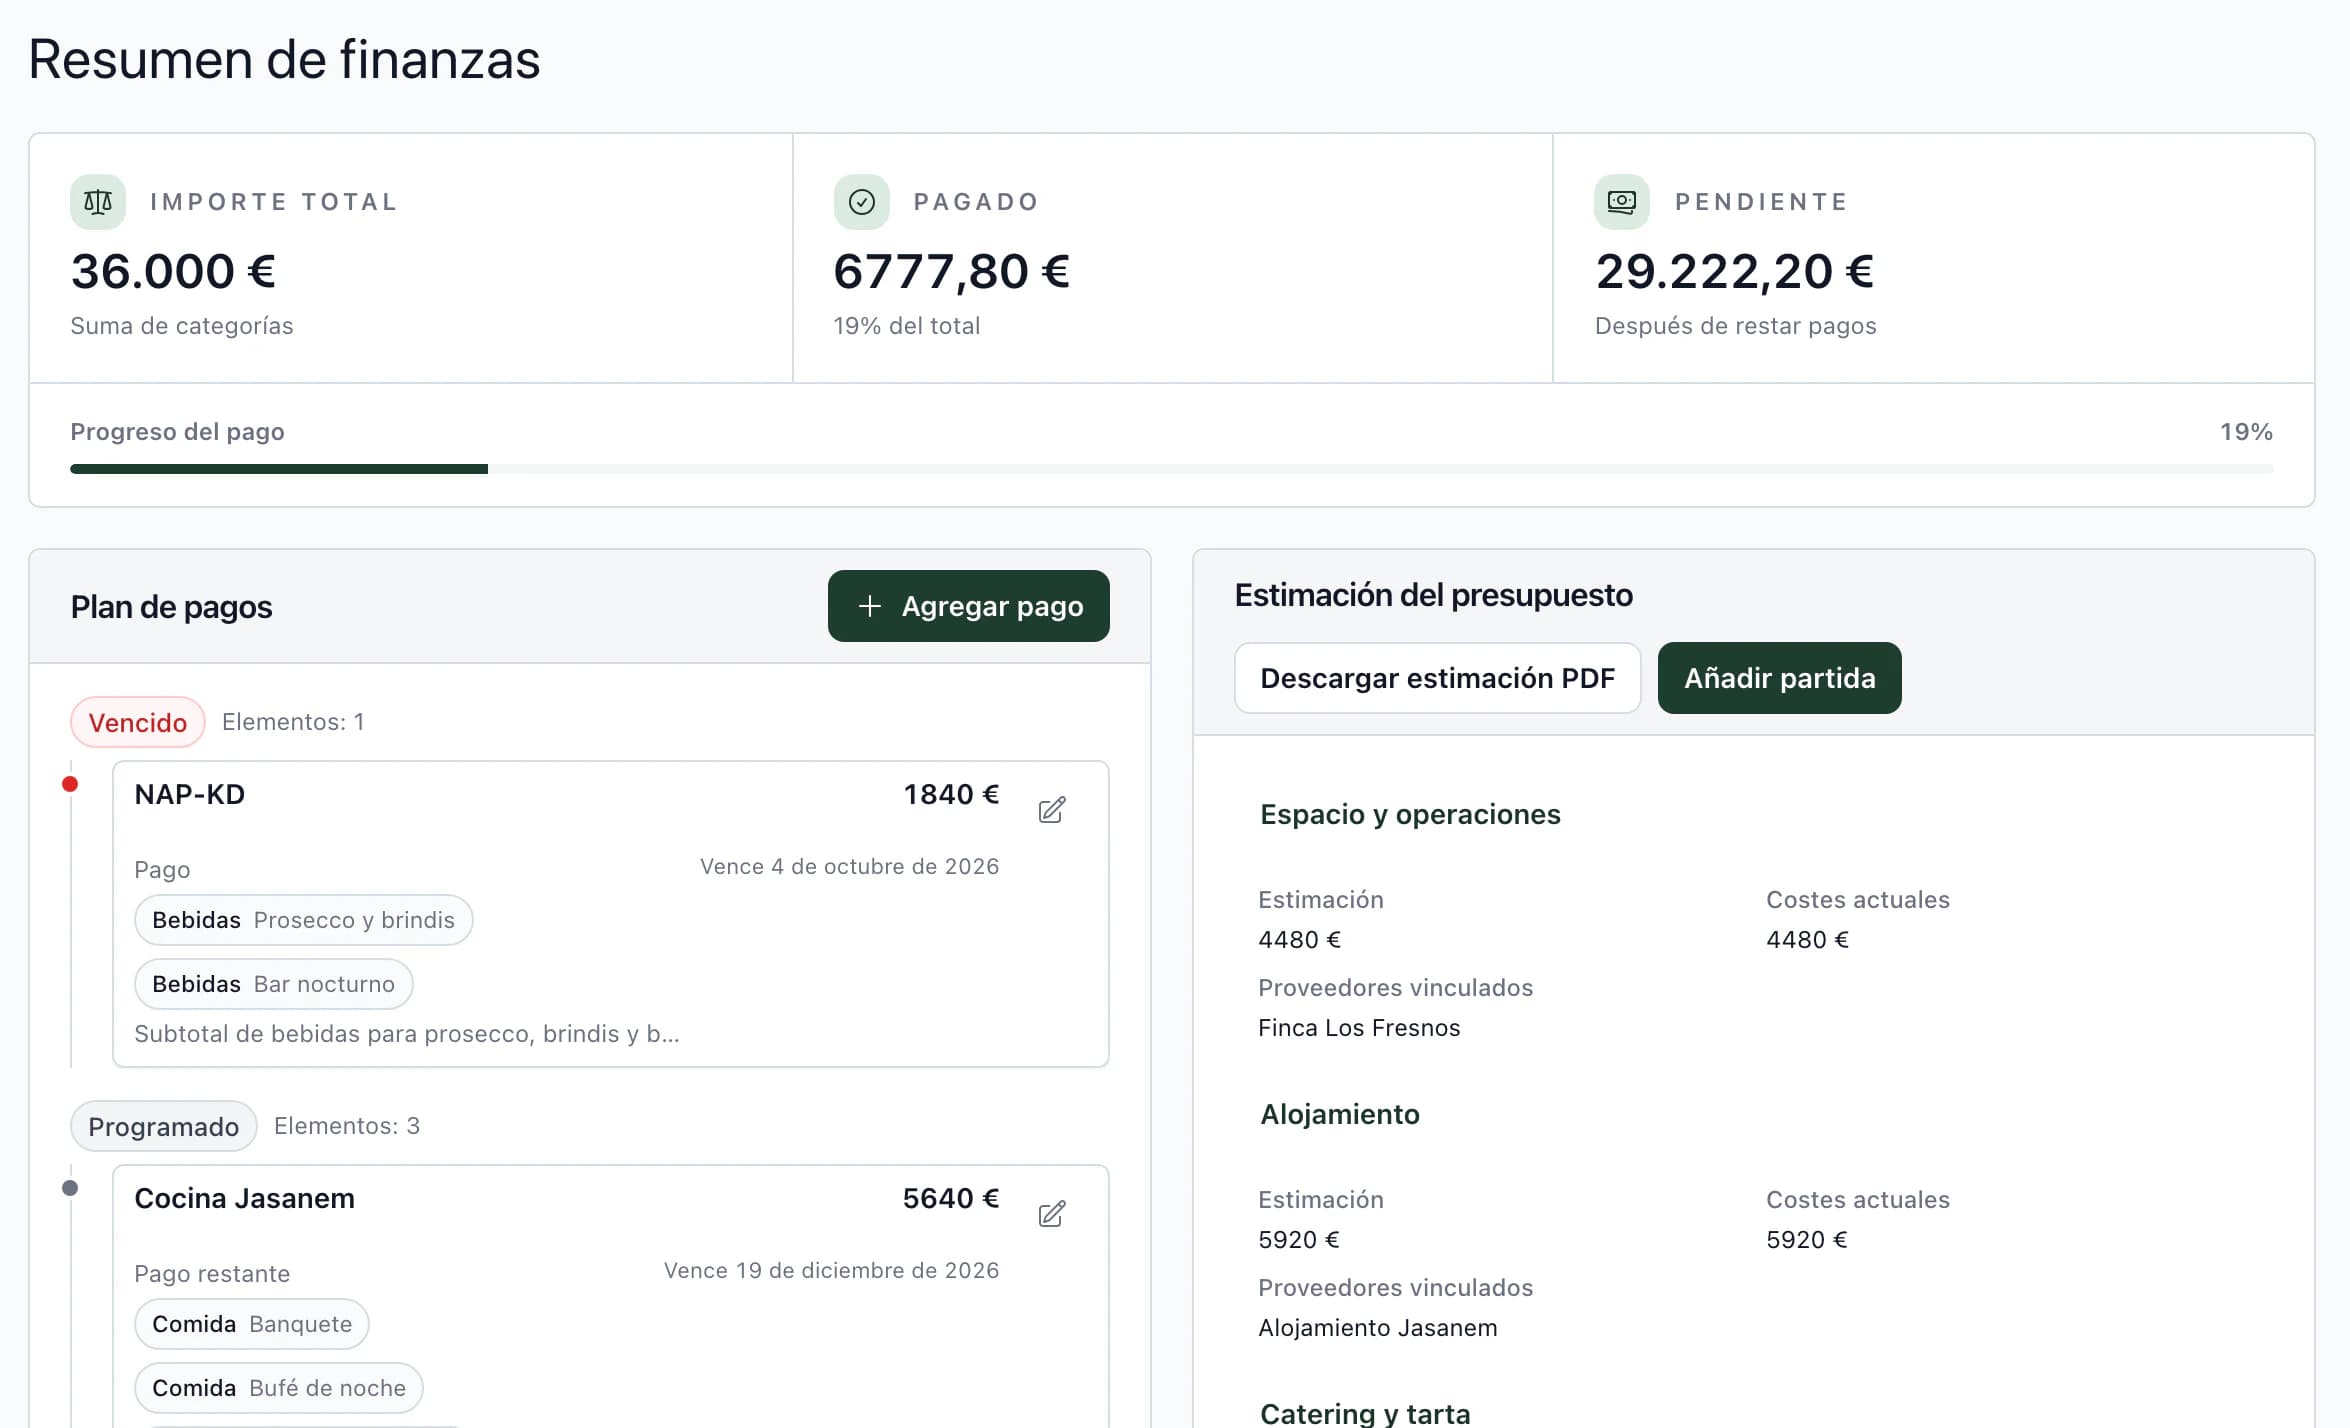The width and height of the screenshot is (2350, 1428).
Task: Click the banknote icon beside Pendiente
Action: (1621, 202)
